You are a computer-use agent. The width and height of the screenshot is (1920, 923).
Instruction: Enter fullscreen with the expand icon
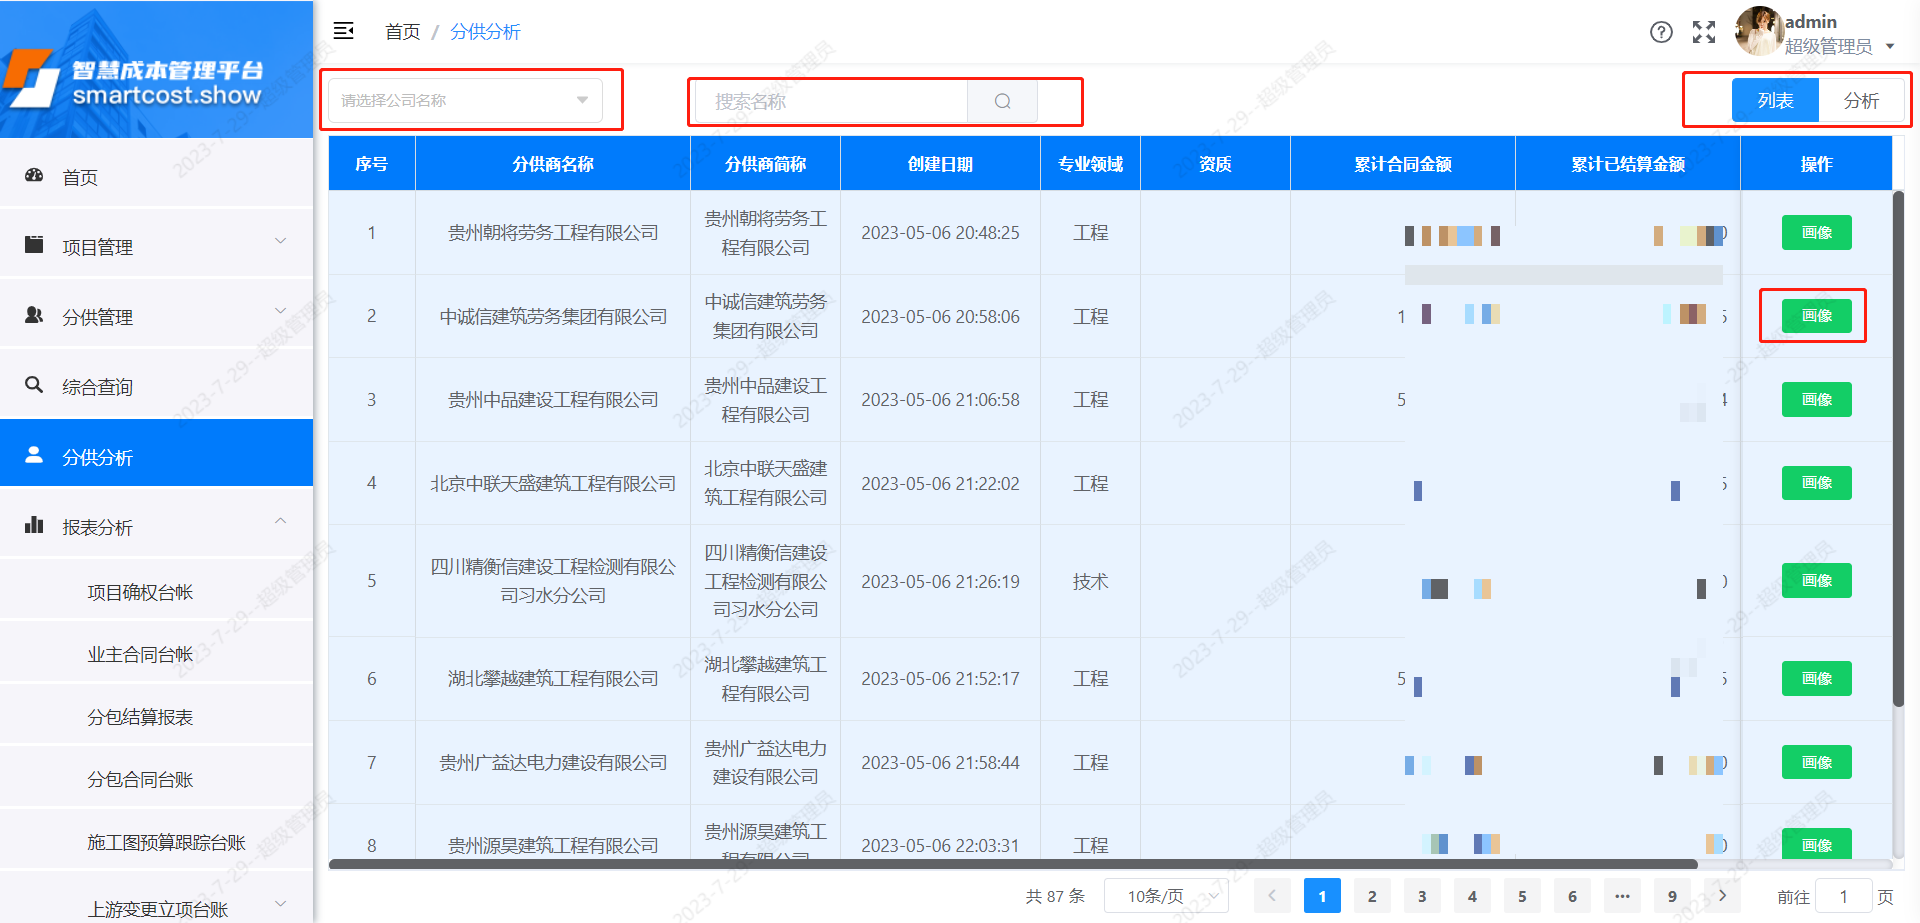click(1704, 32)
